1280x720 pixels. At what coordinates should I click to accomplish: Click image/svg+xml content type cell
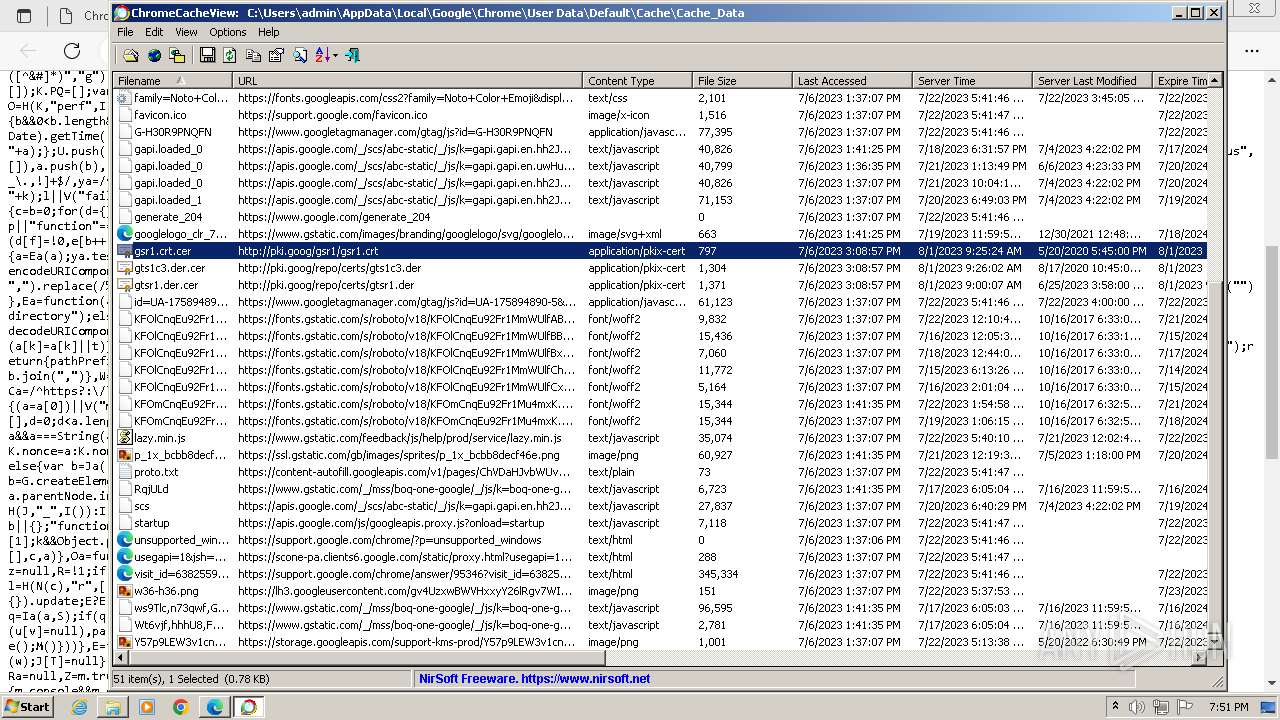[x=625, y=234]
